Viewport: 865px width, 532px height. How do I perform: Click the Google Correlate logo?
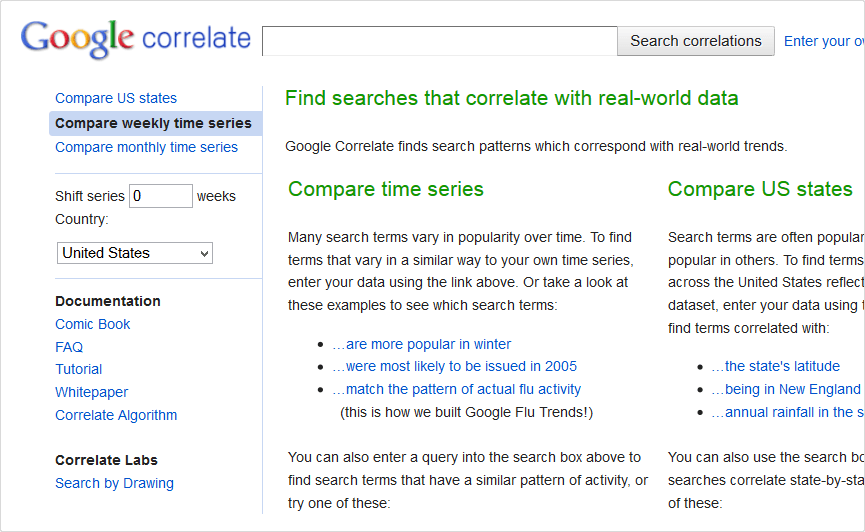pos(136,39)
